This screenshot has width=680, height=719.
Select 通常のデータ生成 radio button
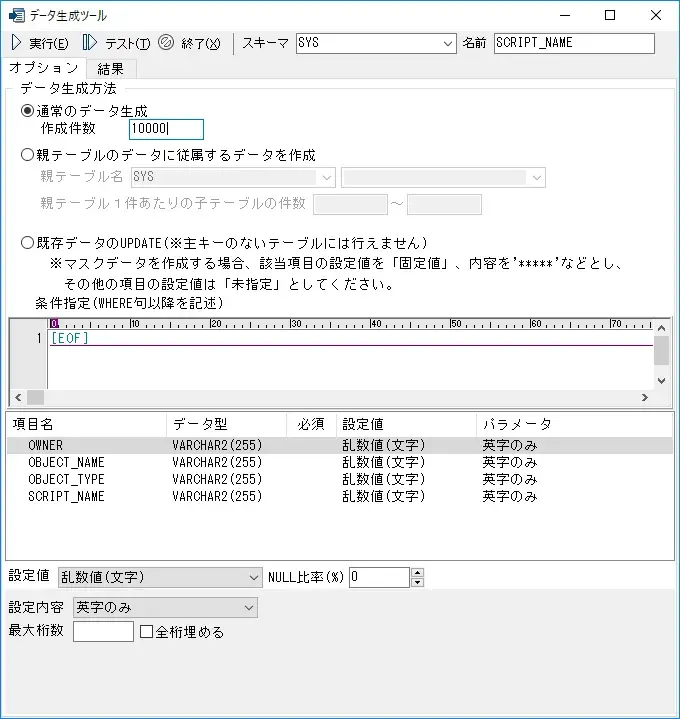[28, 112]
